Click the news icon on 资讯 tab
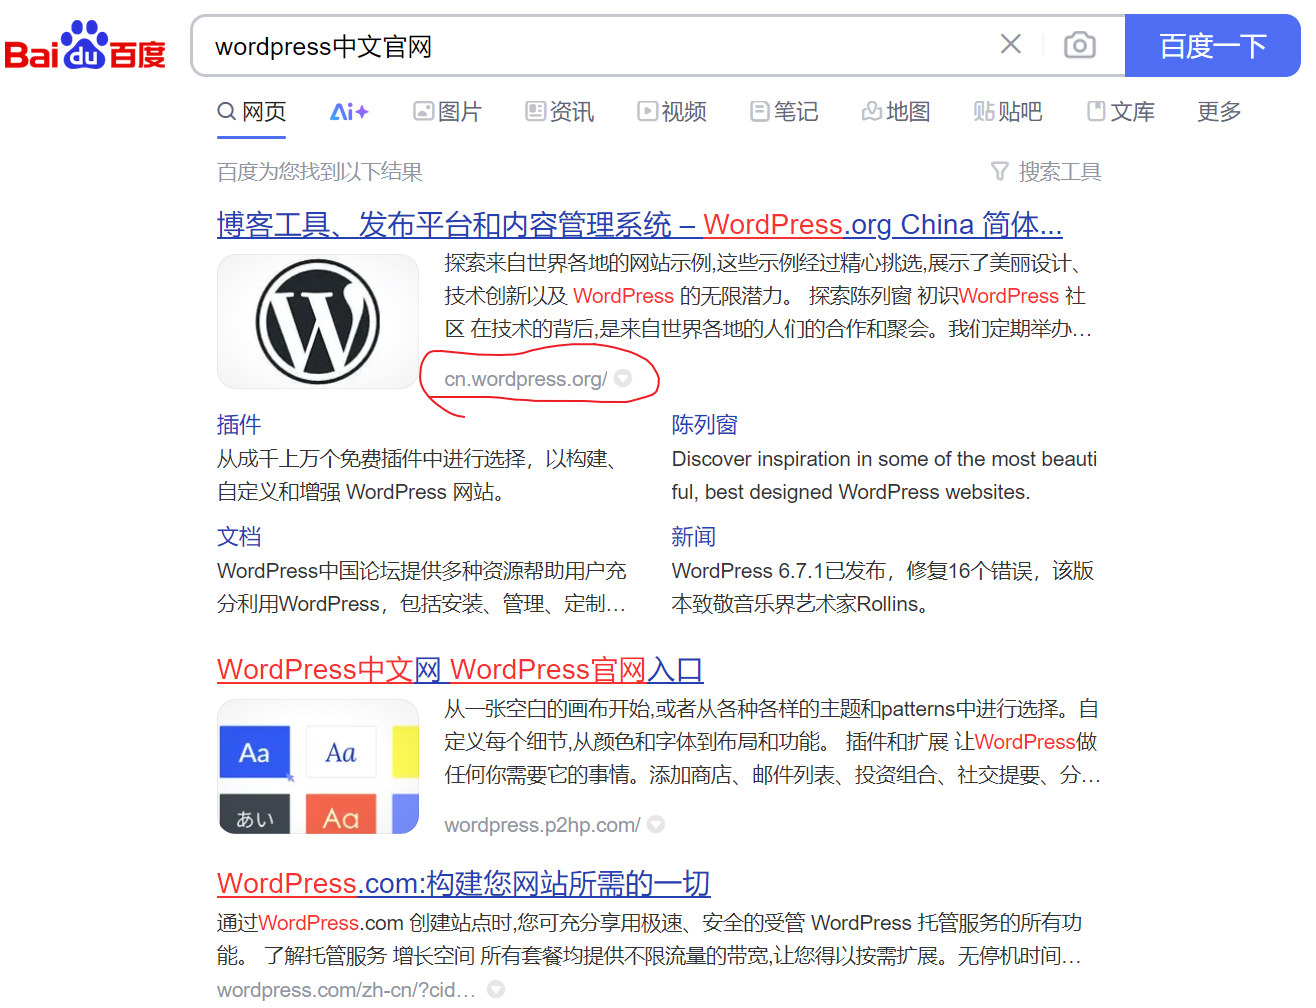This screenshot has width=1316, height=1008. (535, 111)
